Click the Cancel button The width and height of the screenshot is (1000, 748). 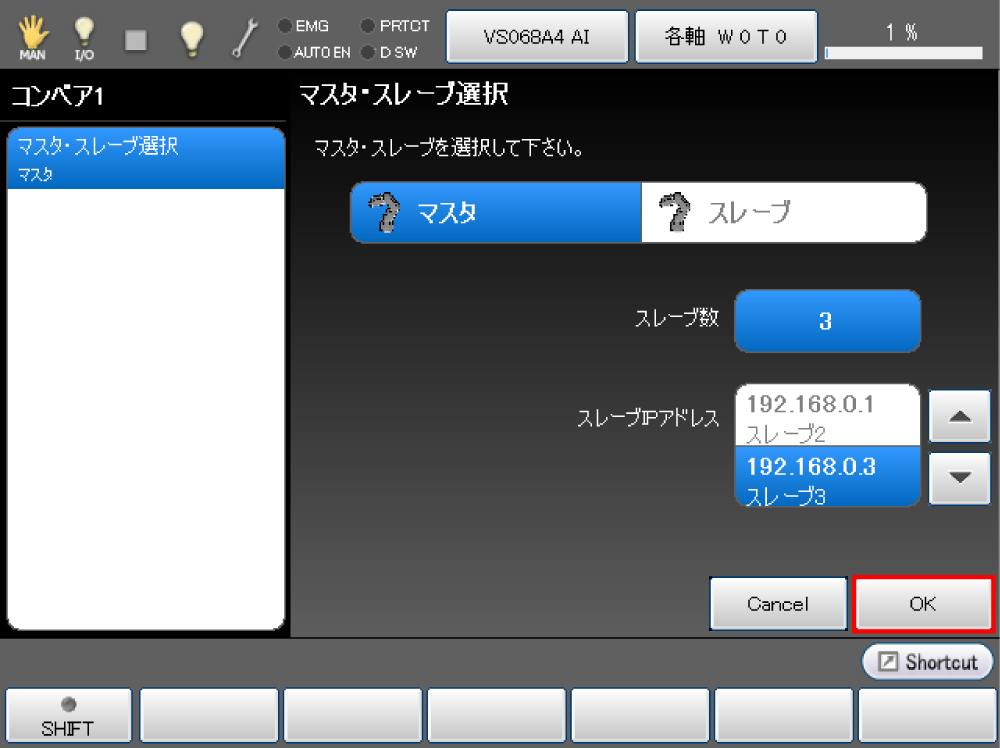tap(777, 604)
